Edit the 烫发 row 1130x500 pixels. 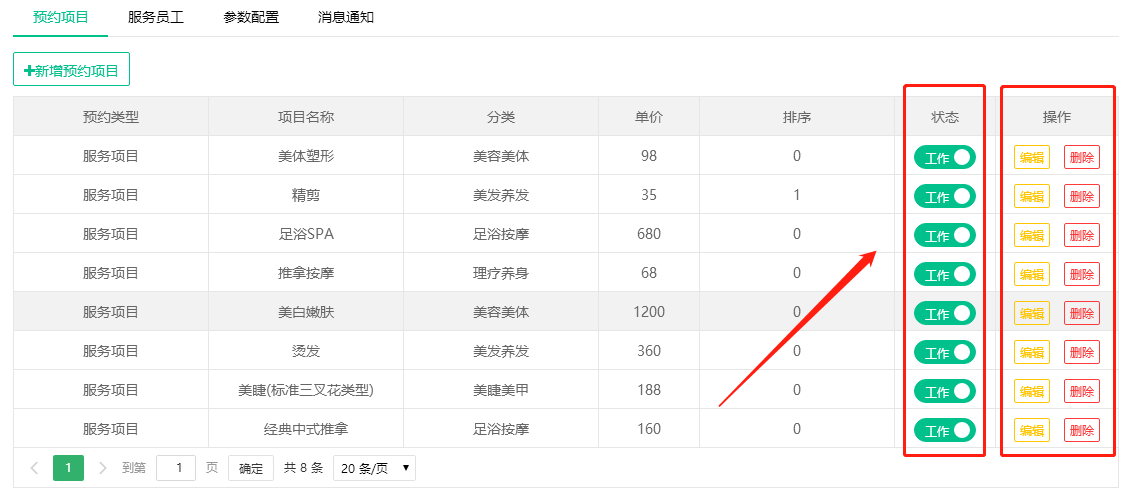point(1032,352)
